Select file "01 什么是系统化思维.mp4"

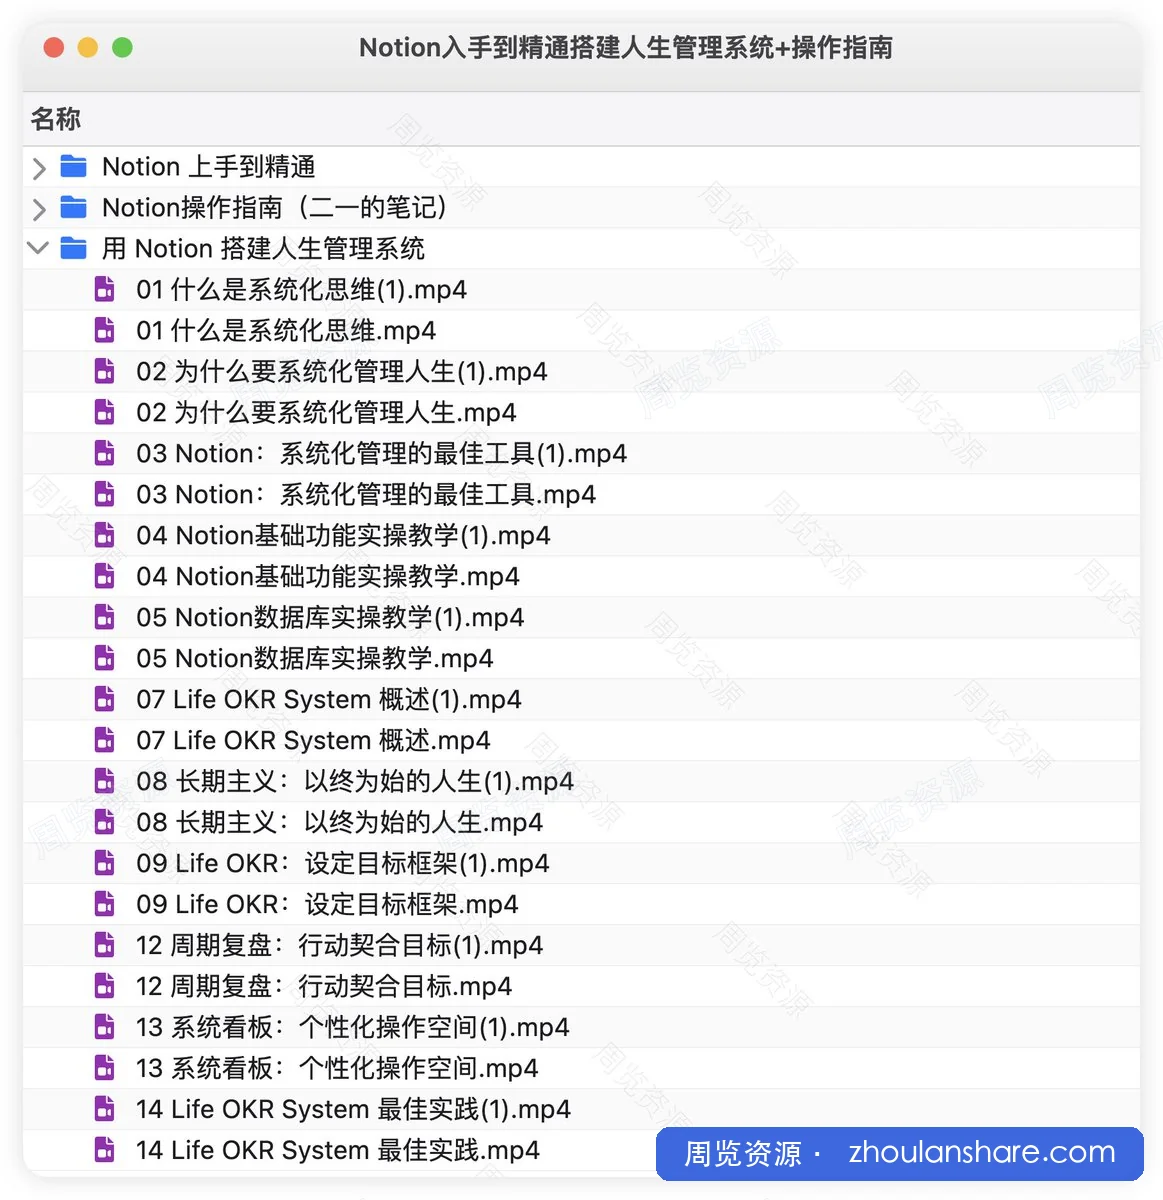point(286,330)
